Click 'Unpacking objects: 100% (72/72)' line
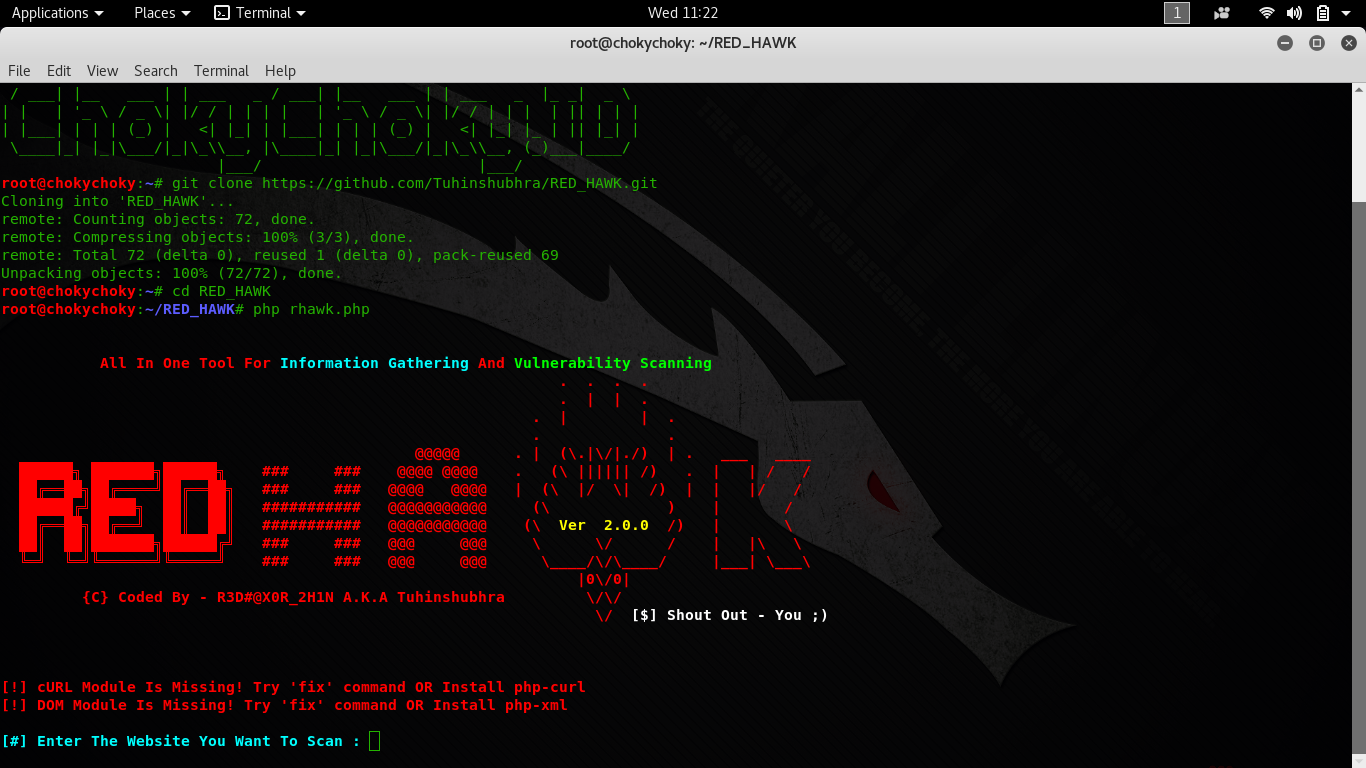 171,274
